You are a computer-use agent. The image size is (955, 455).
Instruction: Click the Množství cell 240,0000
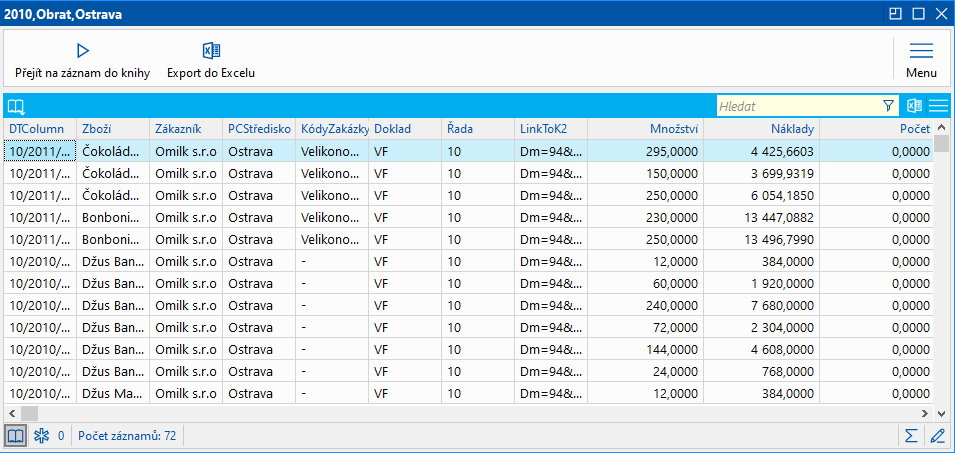pos(646,305)
